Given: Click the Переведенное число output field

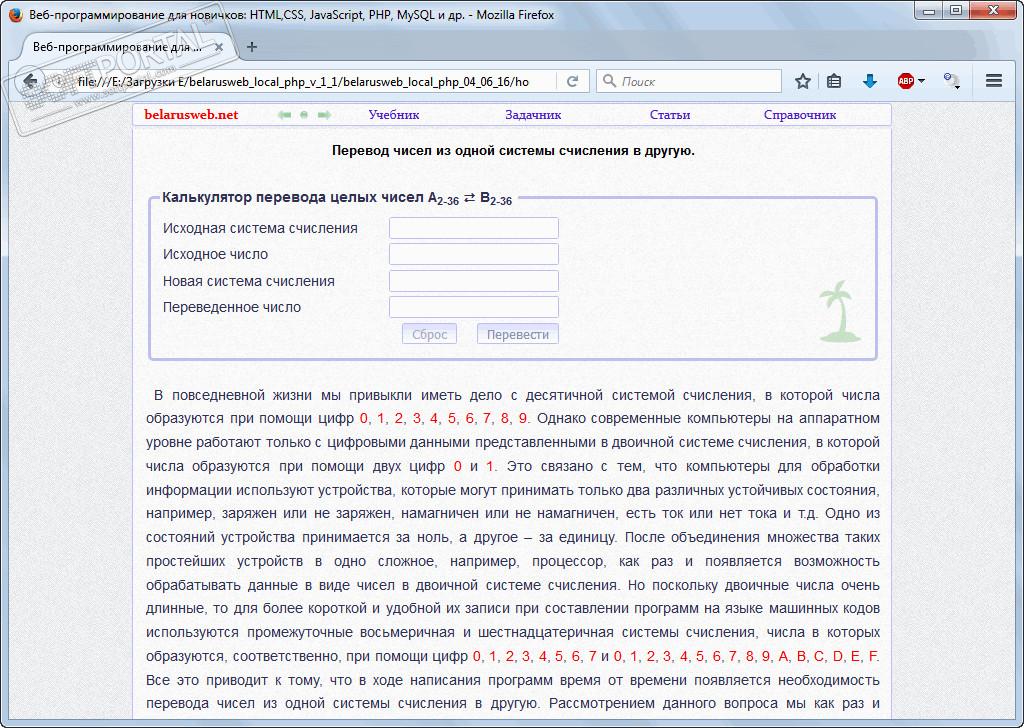Looking at the screenshot, I should [x=473, y=307].
